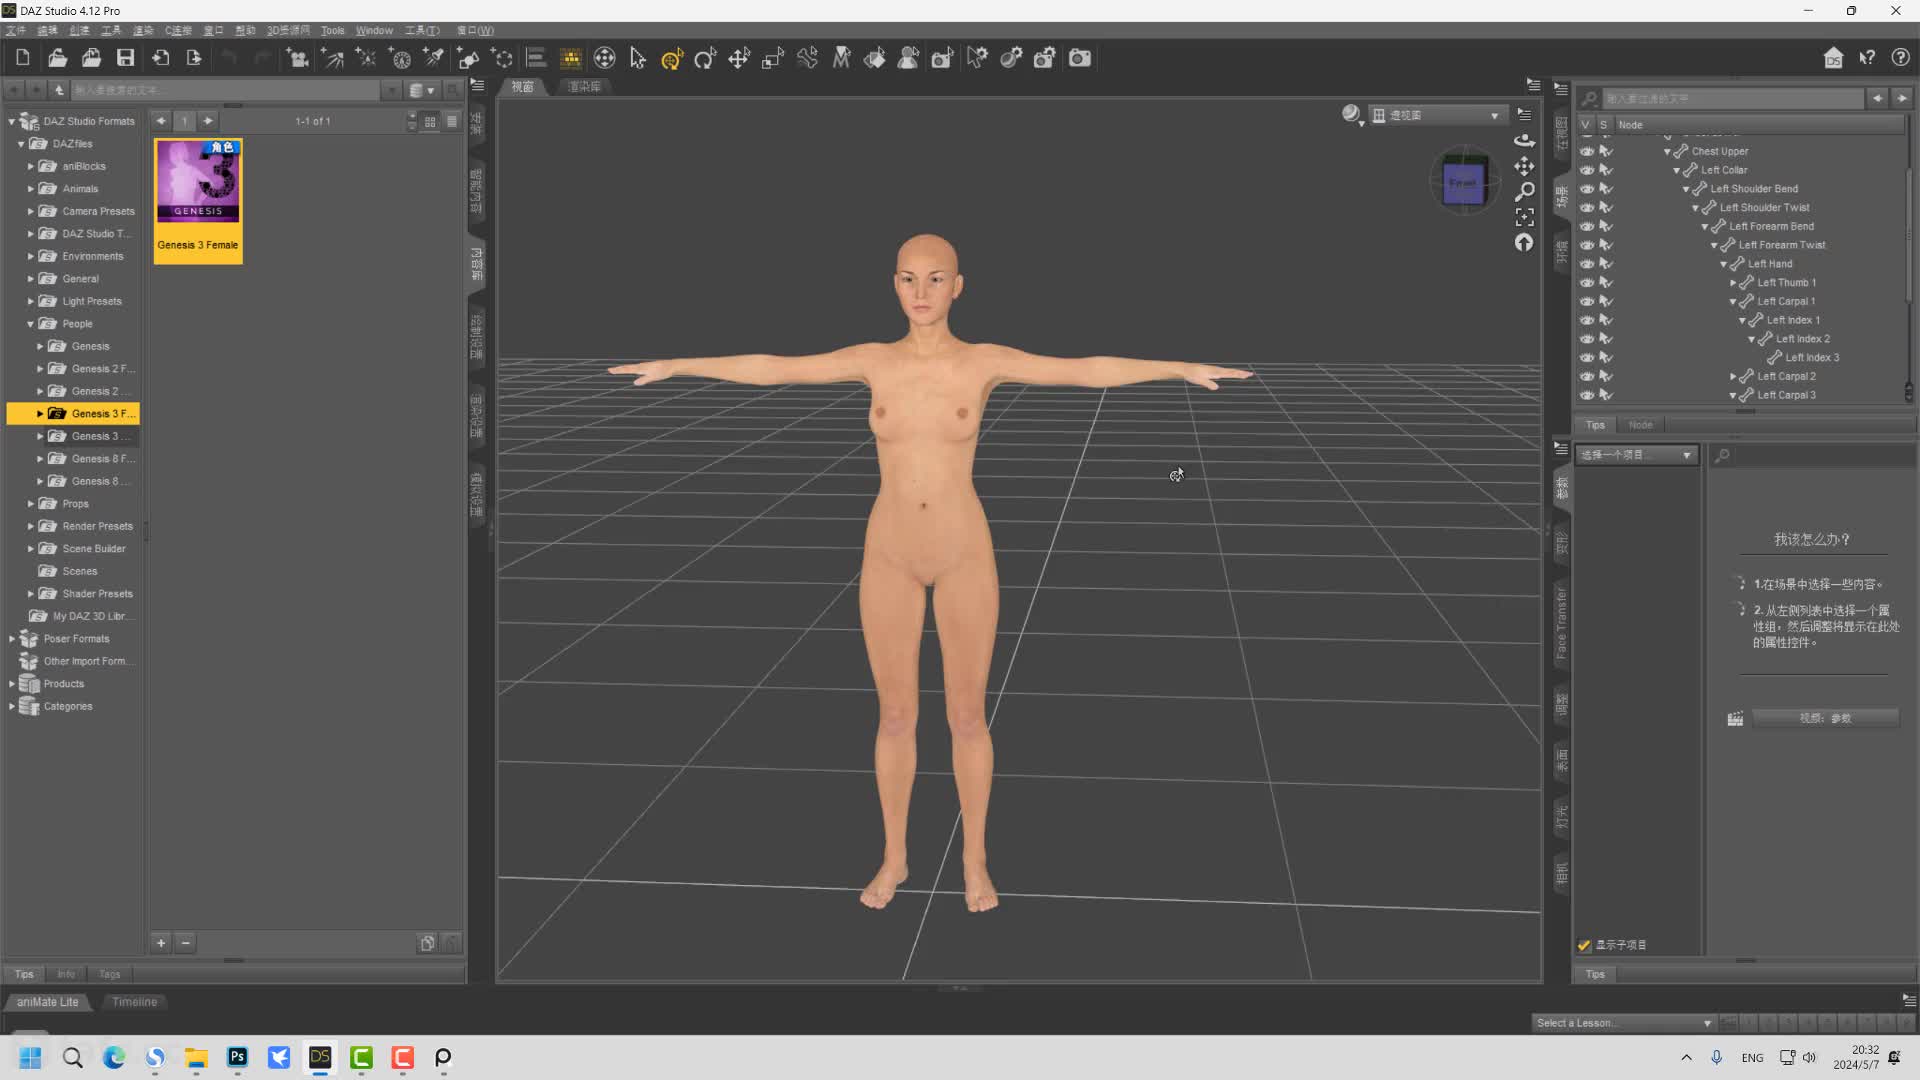
Task: Expand the Left Thumb 1 node
Action: click(x=1733, y=283)
